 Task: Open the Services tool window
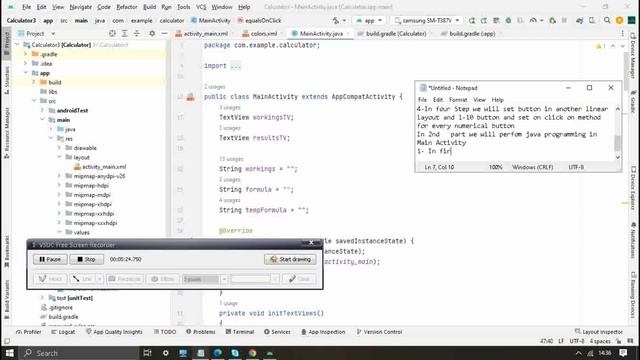(277, 332)
